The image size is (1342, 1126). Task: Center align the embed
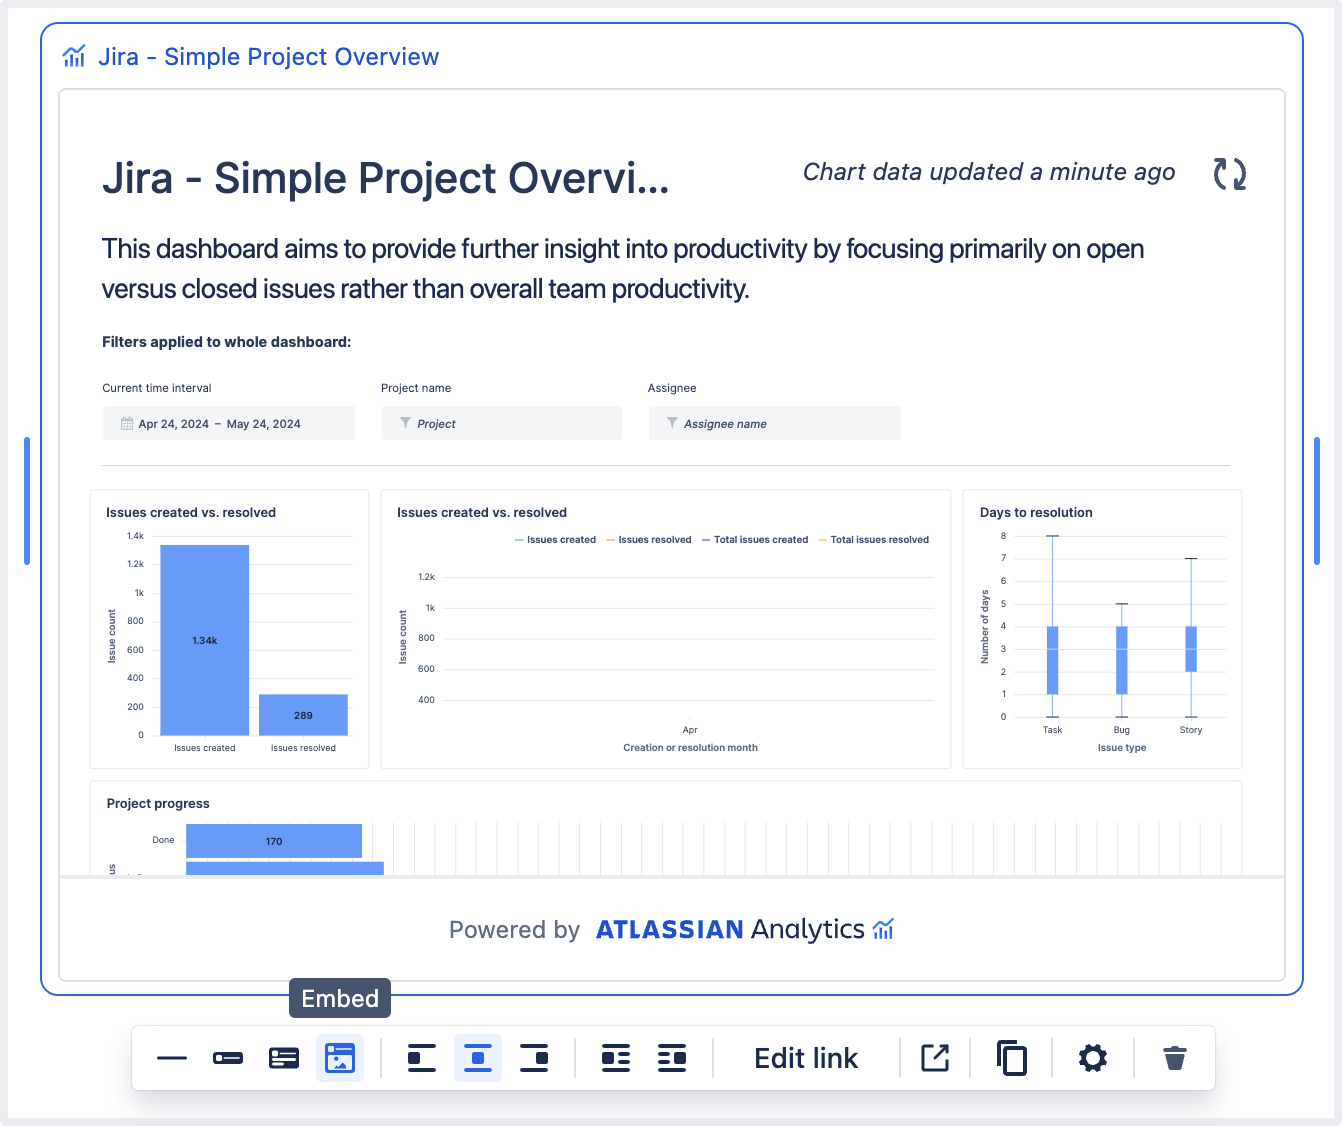(478, 1058)
